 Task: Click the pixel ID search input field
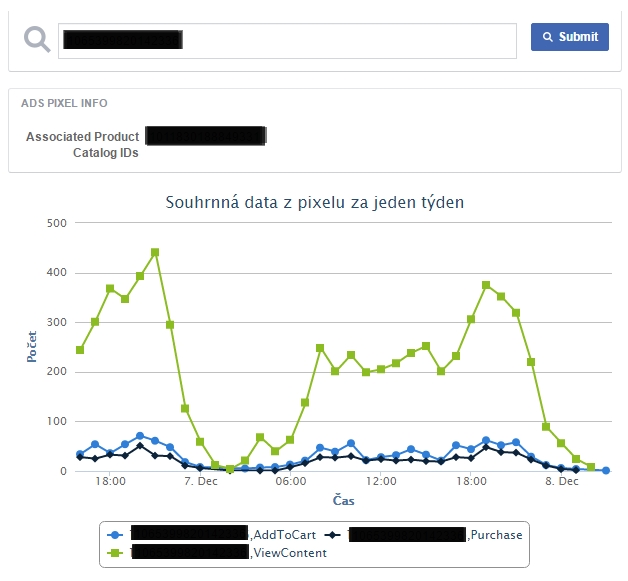tap(287, 41)
